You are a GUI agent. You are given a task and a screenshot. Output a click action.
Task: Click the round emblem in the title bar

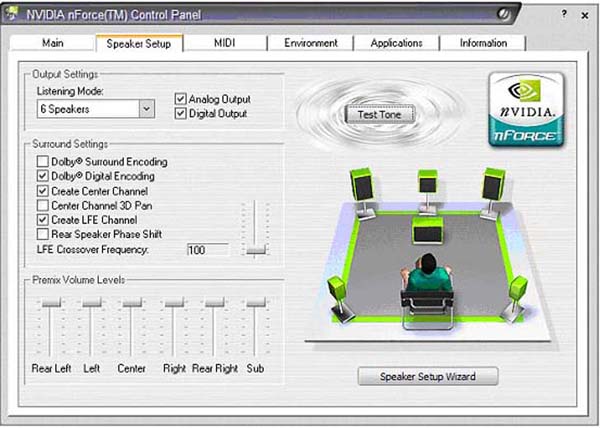[504, 15]
